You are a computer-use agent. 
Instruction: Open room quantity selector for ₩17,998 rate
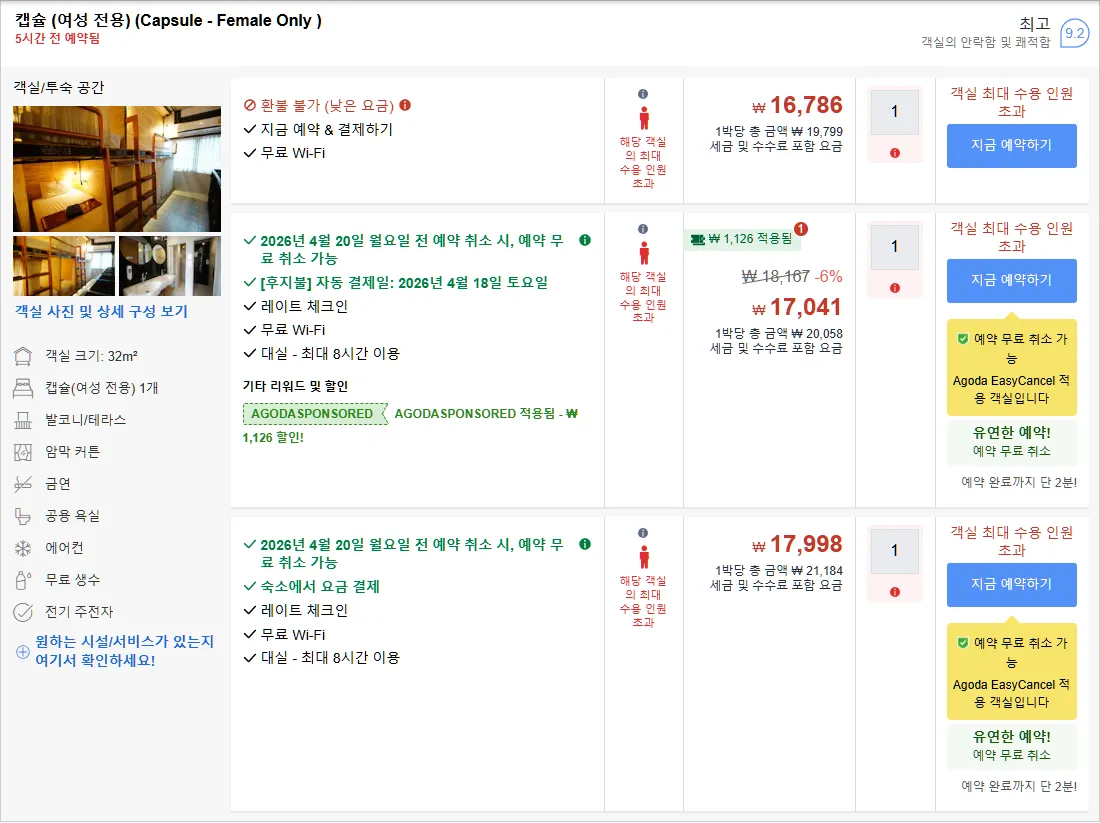tap(894, 551)
